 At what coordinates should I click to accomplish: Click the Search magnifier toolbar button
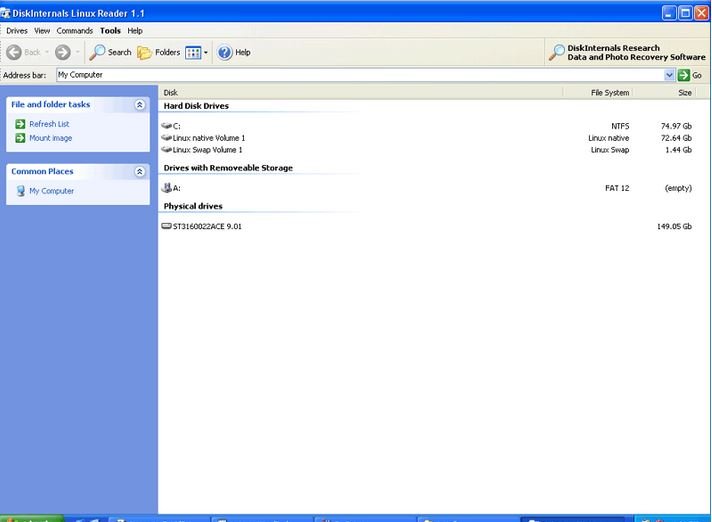(110, 52)
